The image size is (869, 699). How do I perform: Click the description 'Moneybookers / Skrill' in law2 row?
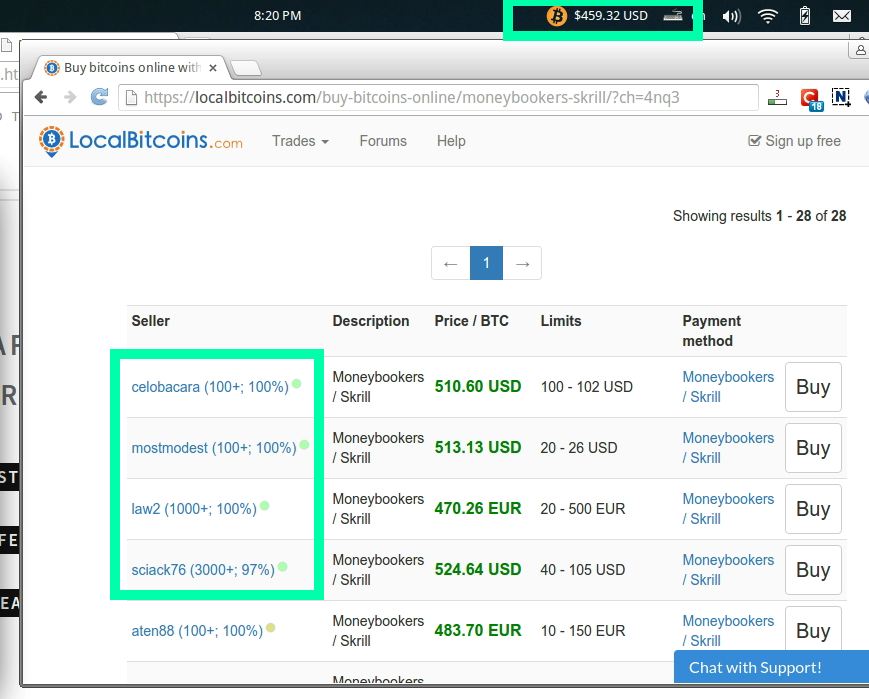(x=378, y=509)
